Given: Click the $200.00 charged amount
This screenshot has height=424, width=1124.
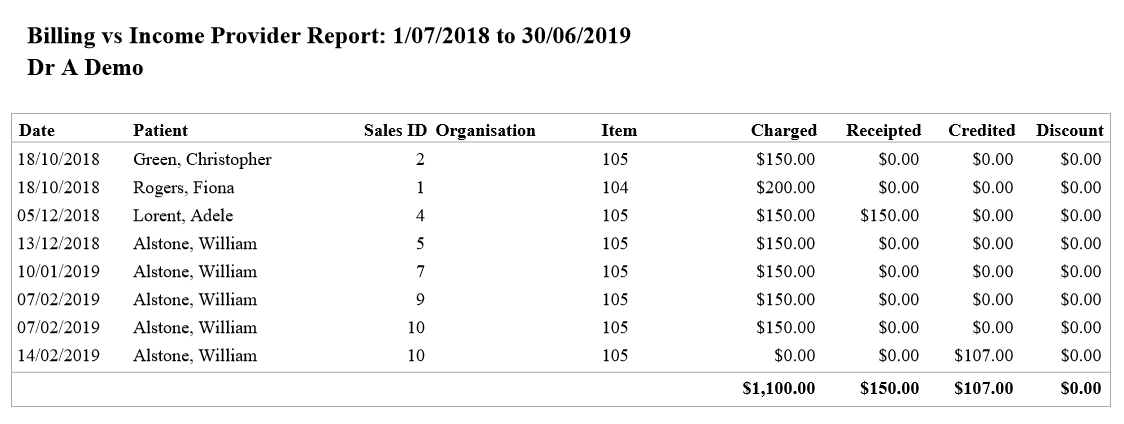Looking at the screenshot, I should coord(785,187).
